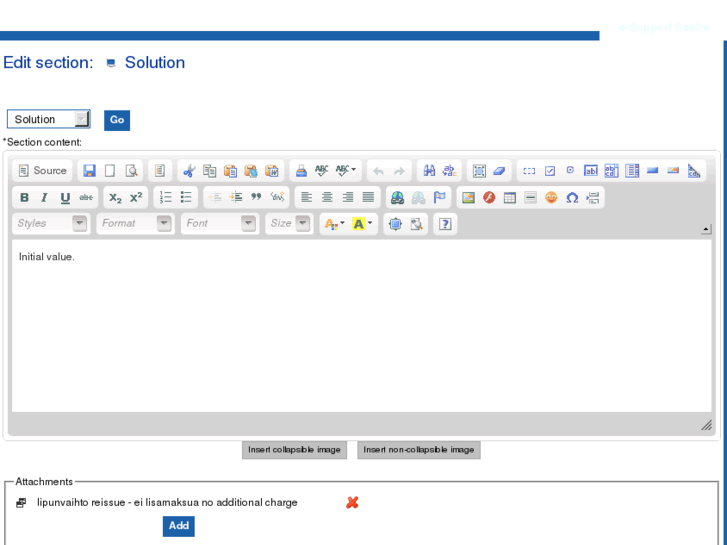Open the Text Color picker
This screenshot has height=545, width=727.
pyautogui.click(x=334, y=224)
